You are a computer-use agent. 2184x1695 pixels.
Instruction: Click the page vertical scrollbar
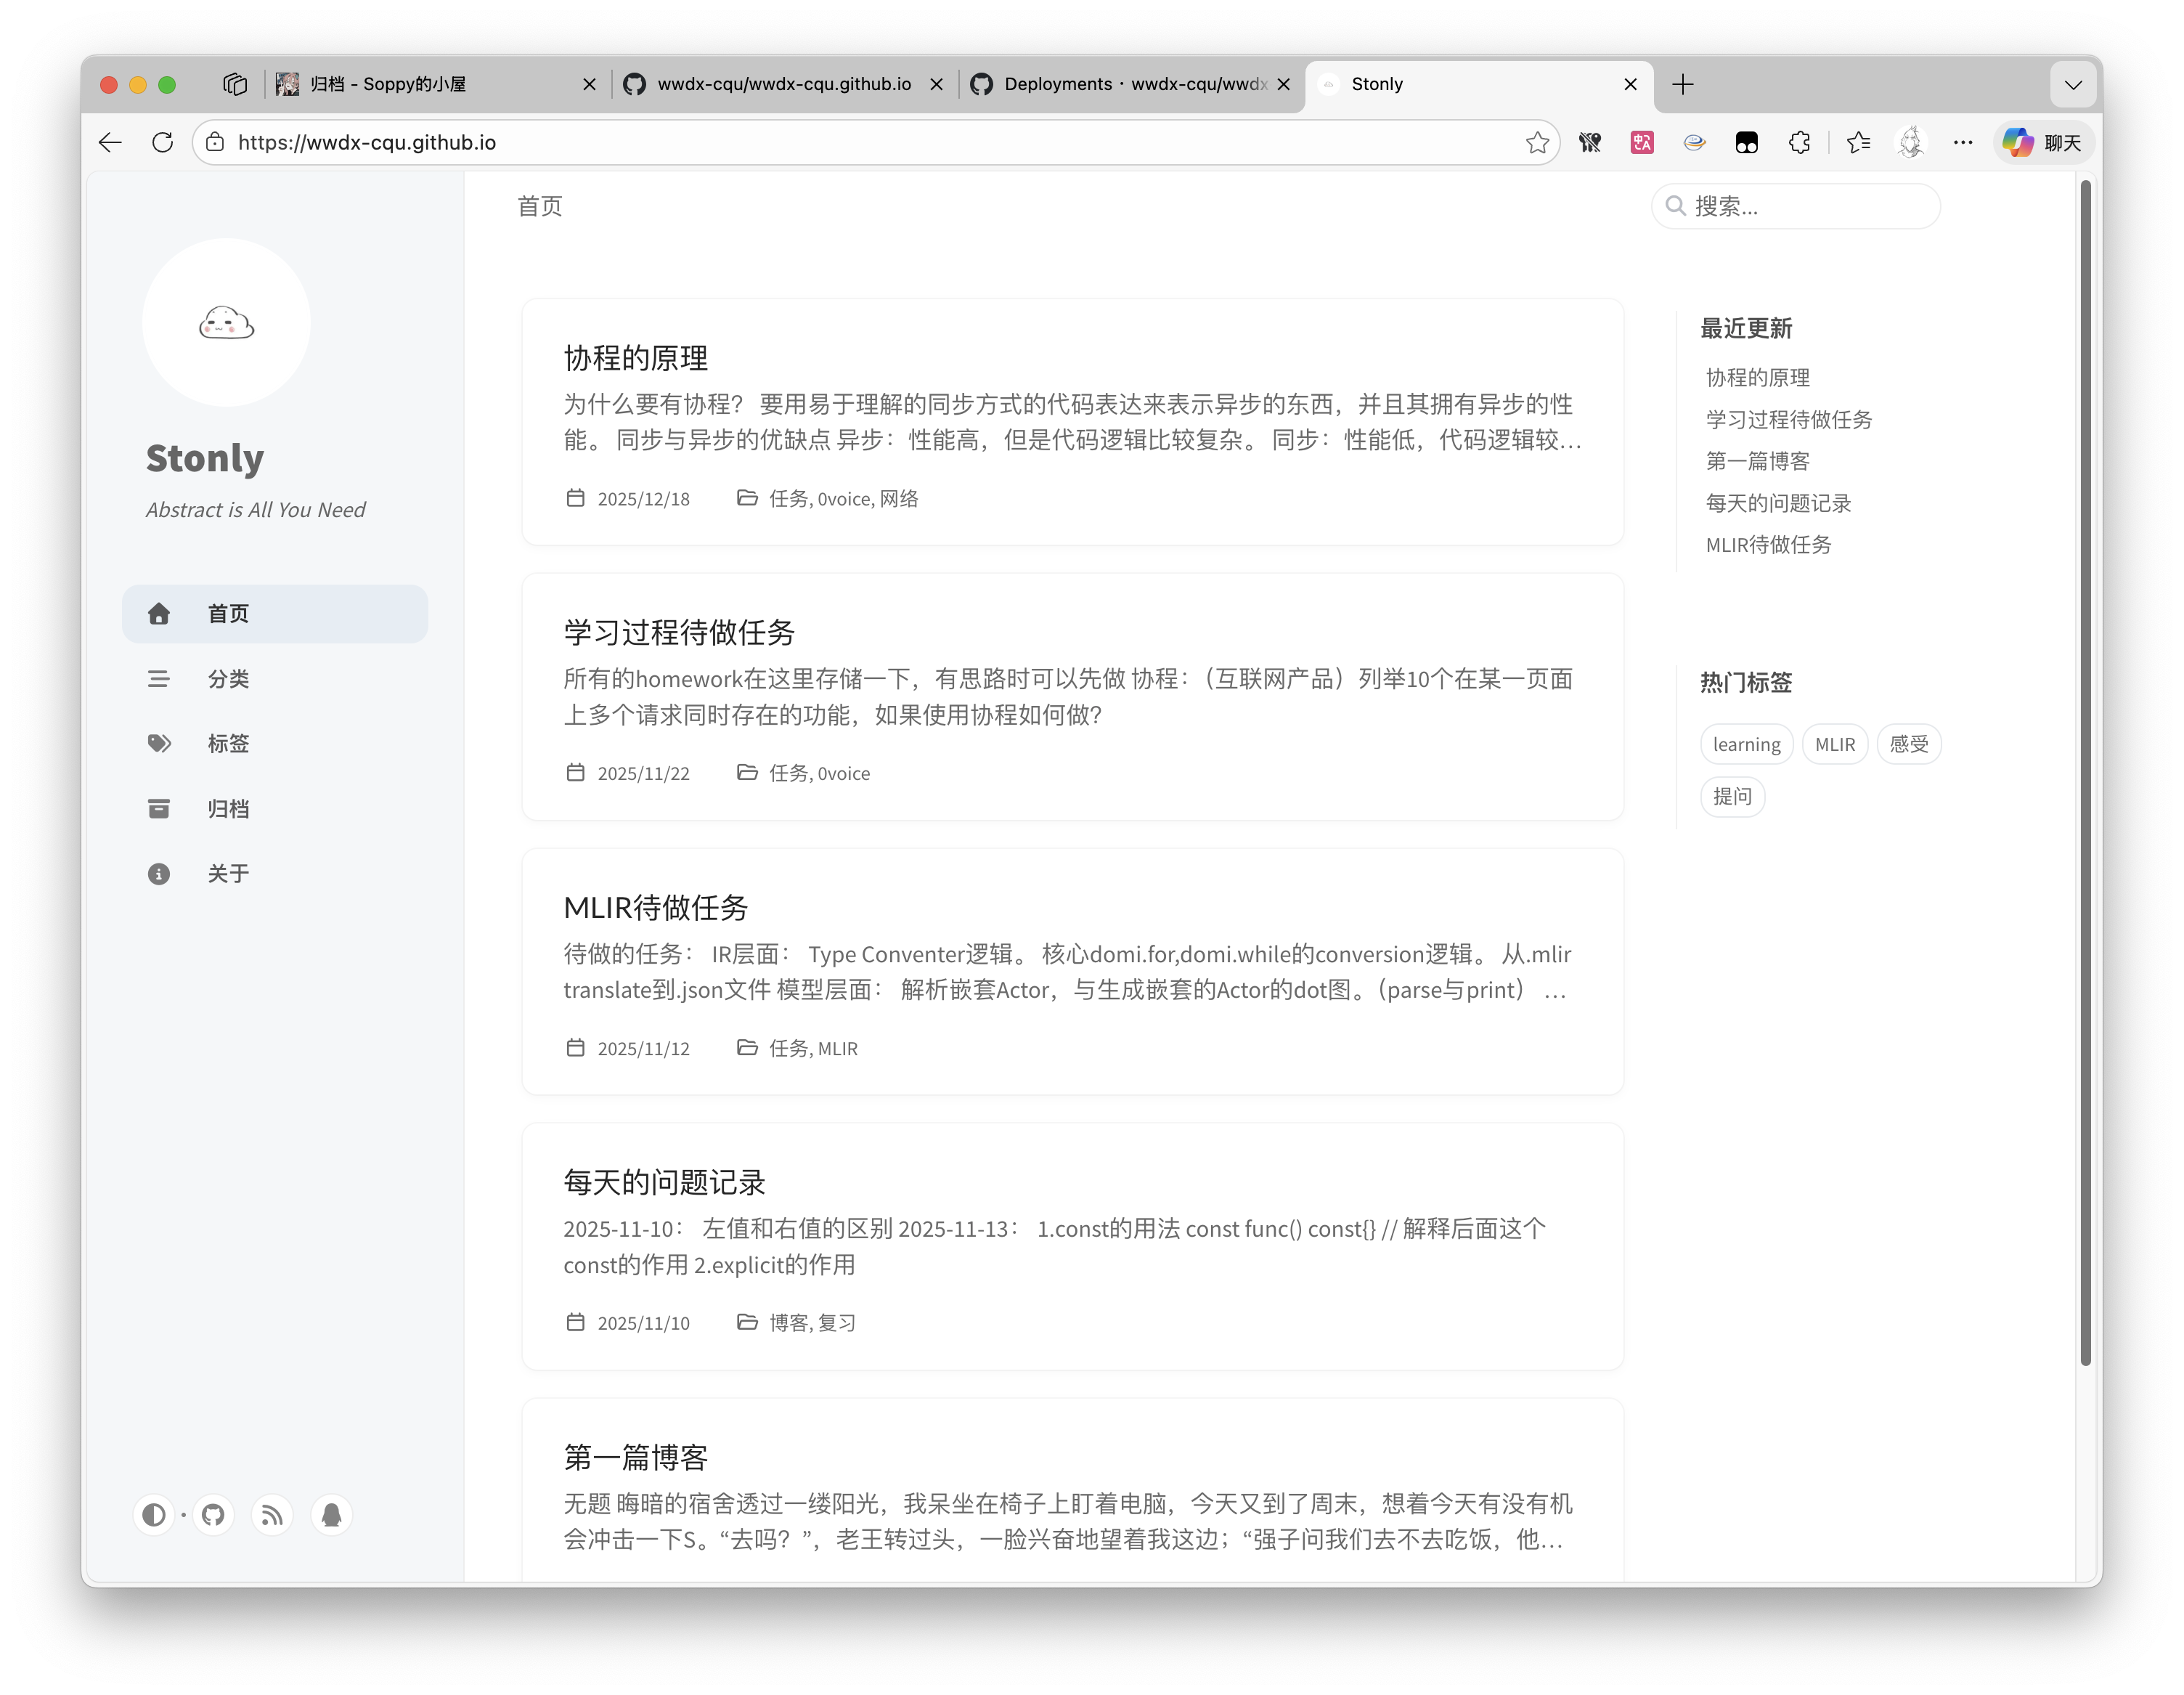click(2085, 770)
